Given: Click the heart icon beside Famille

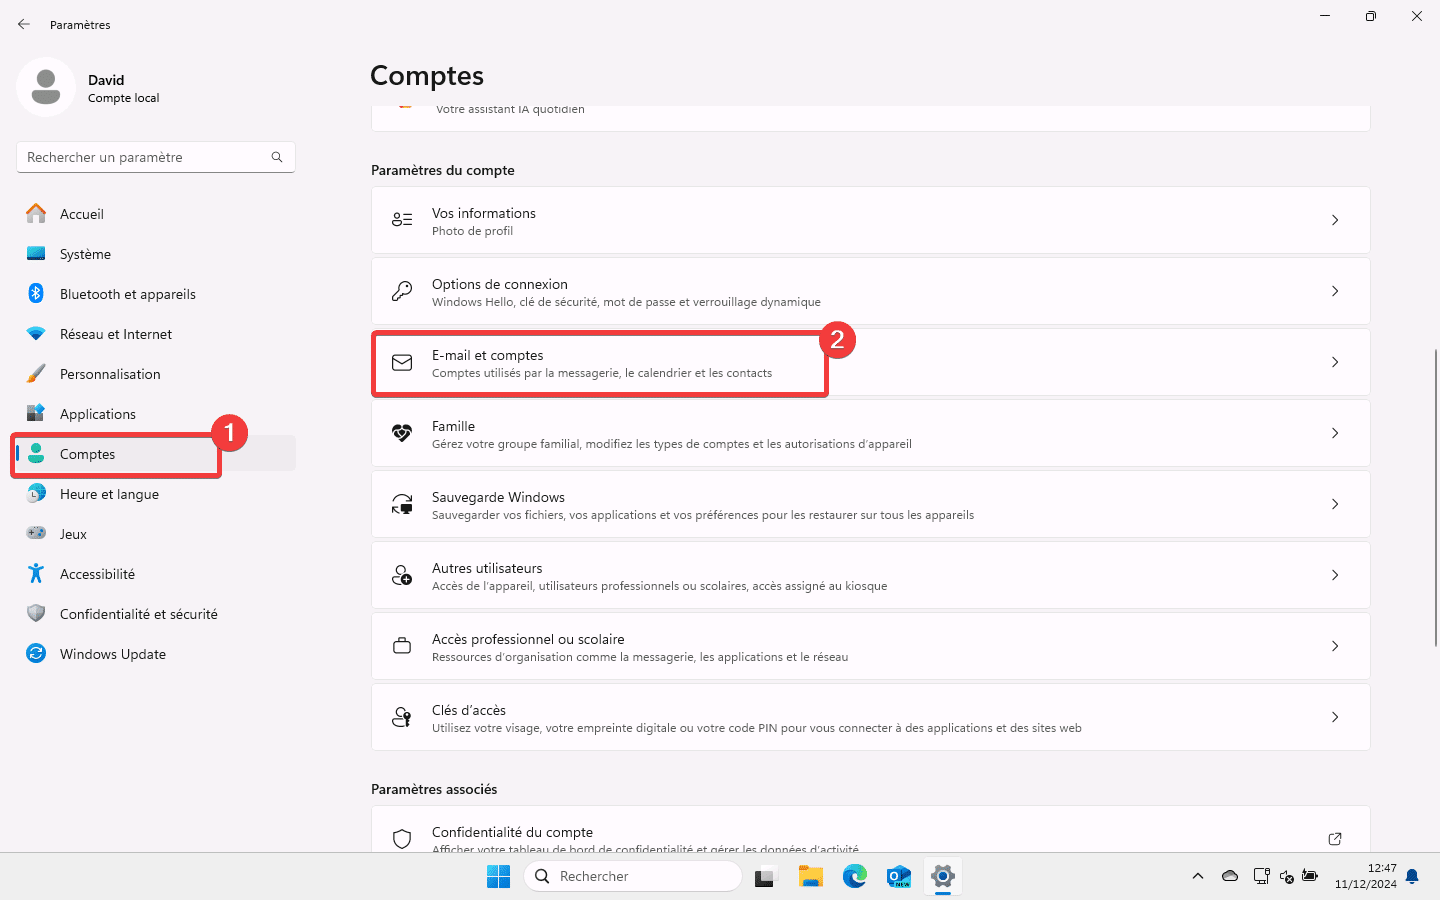Looking at the screenshot, I should 402,433.
